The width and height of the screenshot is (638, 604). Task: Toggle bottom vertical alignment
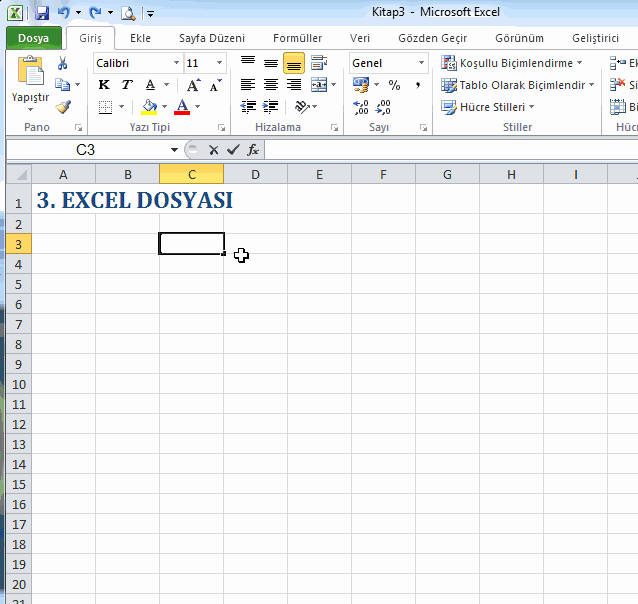(294, 63)
